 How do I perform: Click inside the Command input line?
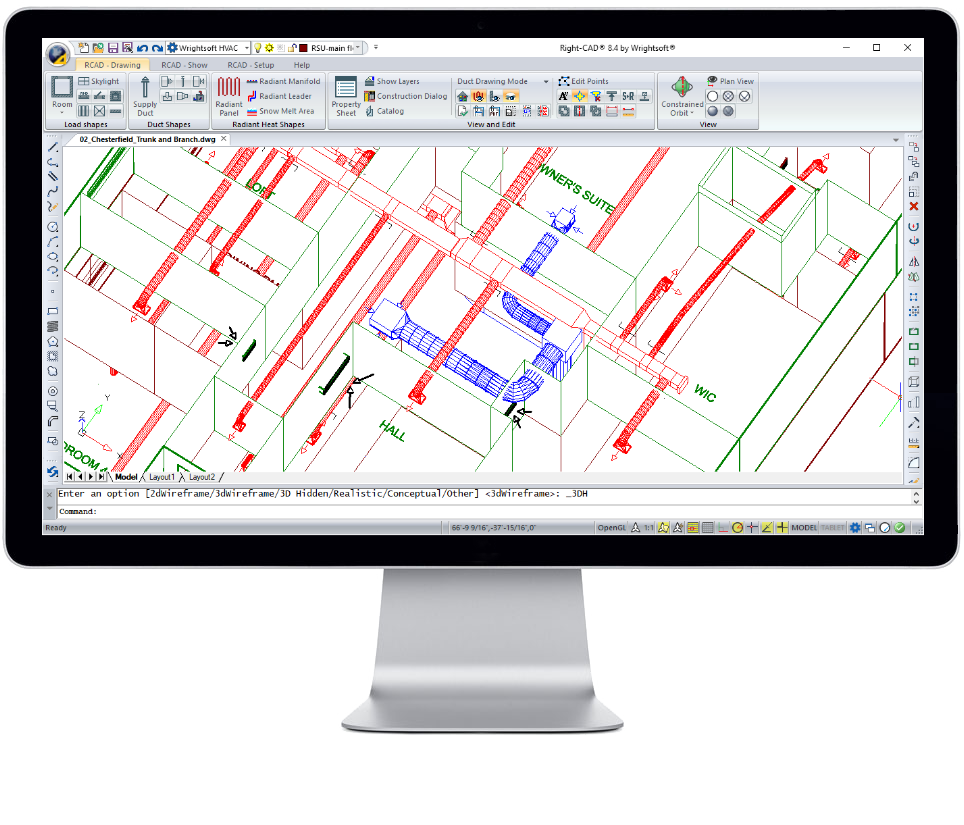tap(300, 511)
